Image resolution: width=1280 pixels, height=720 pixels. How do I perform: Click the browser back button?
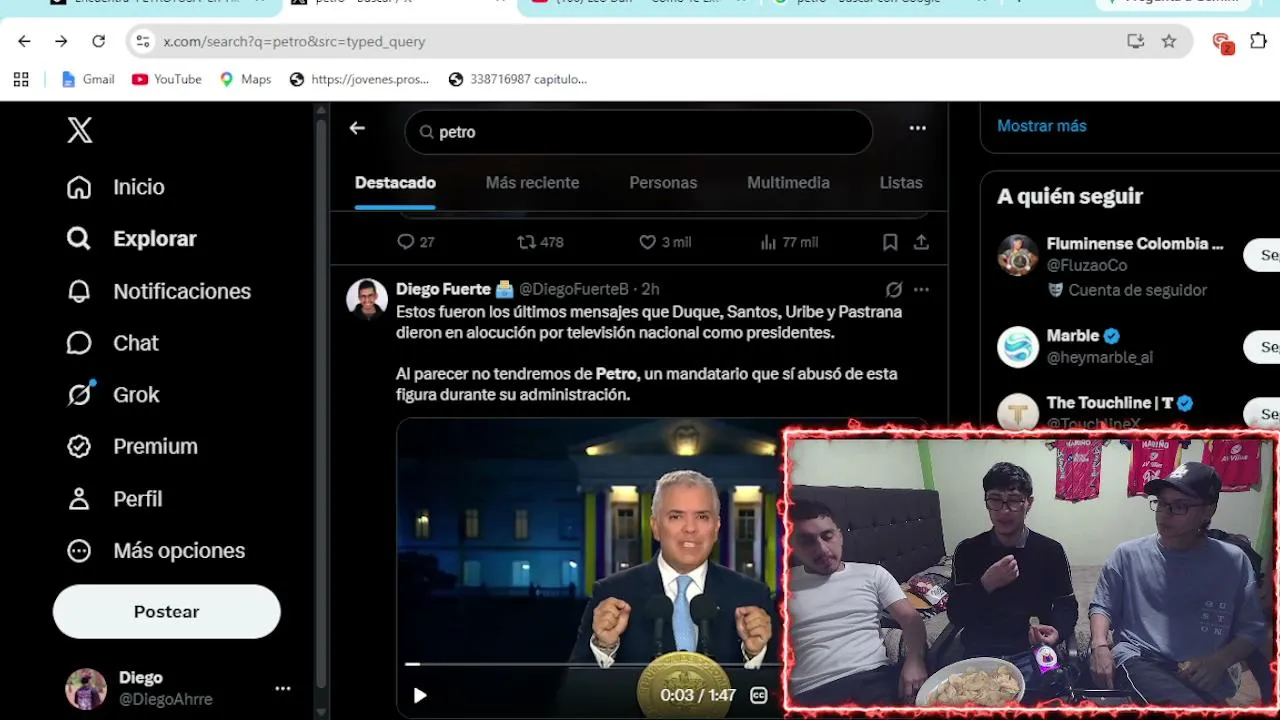coord(24,41)
